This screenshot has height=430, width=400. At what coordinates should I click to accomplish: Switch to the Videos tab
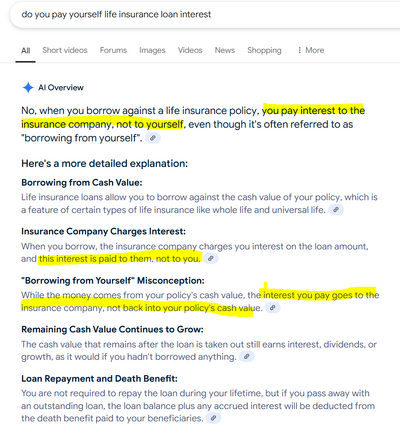click(x=190, y=50)
